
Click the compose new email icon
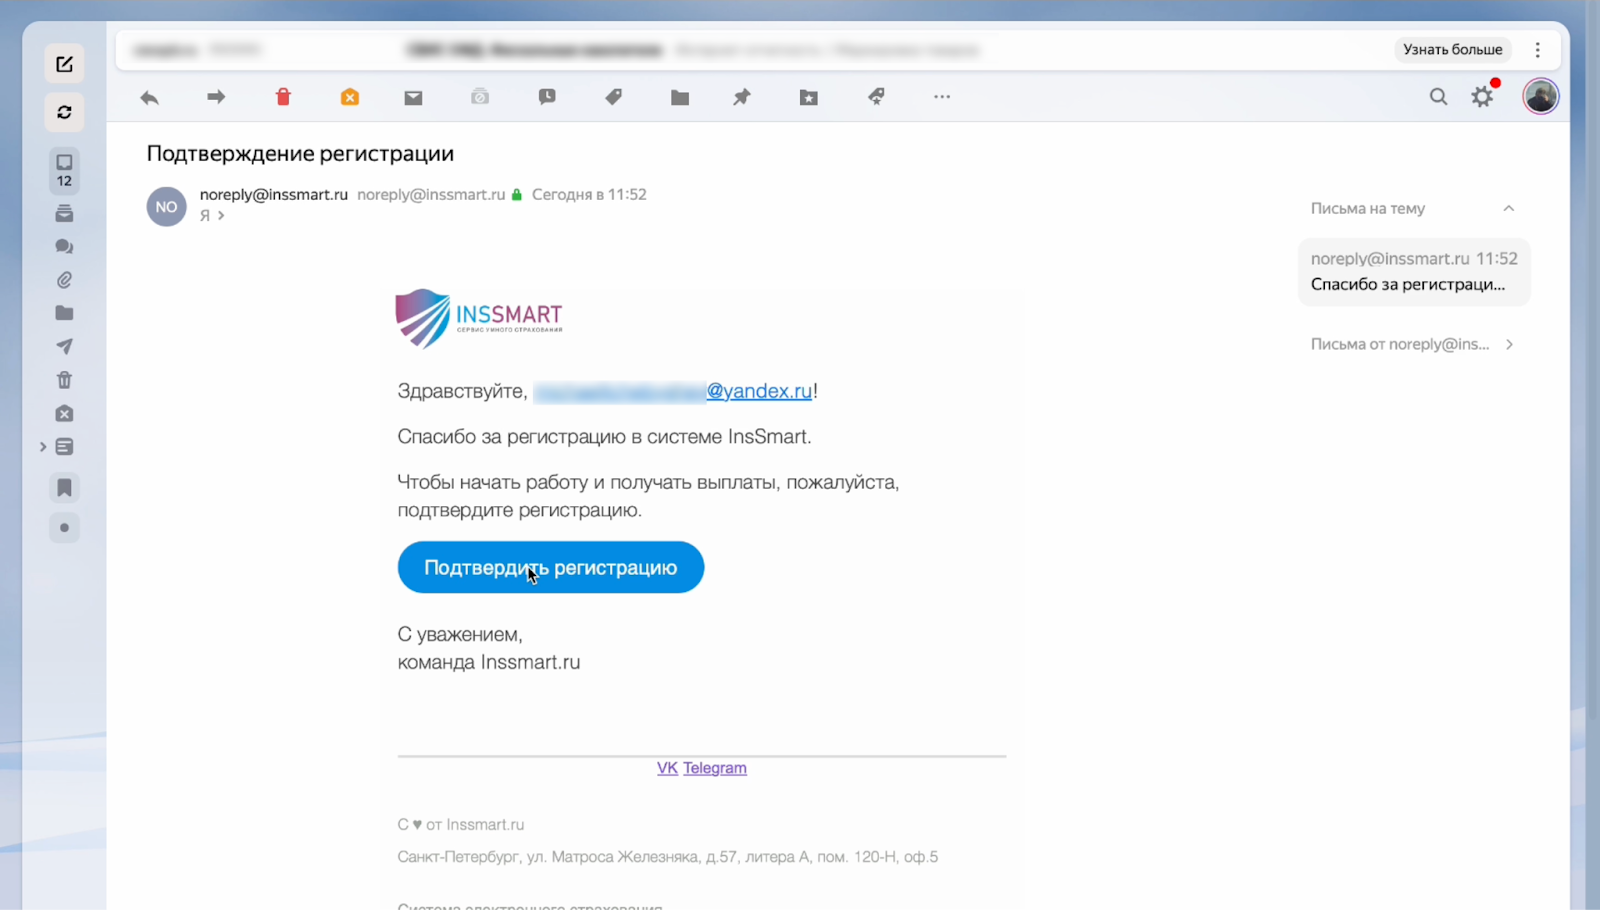(64, 64)
